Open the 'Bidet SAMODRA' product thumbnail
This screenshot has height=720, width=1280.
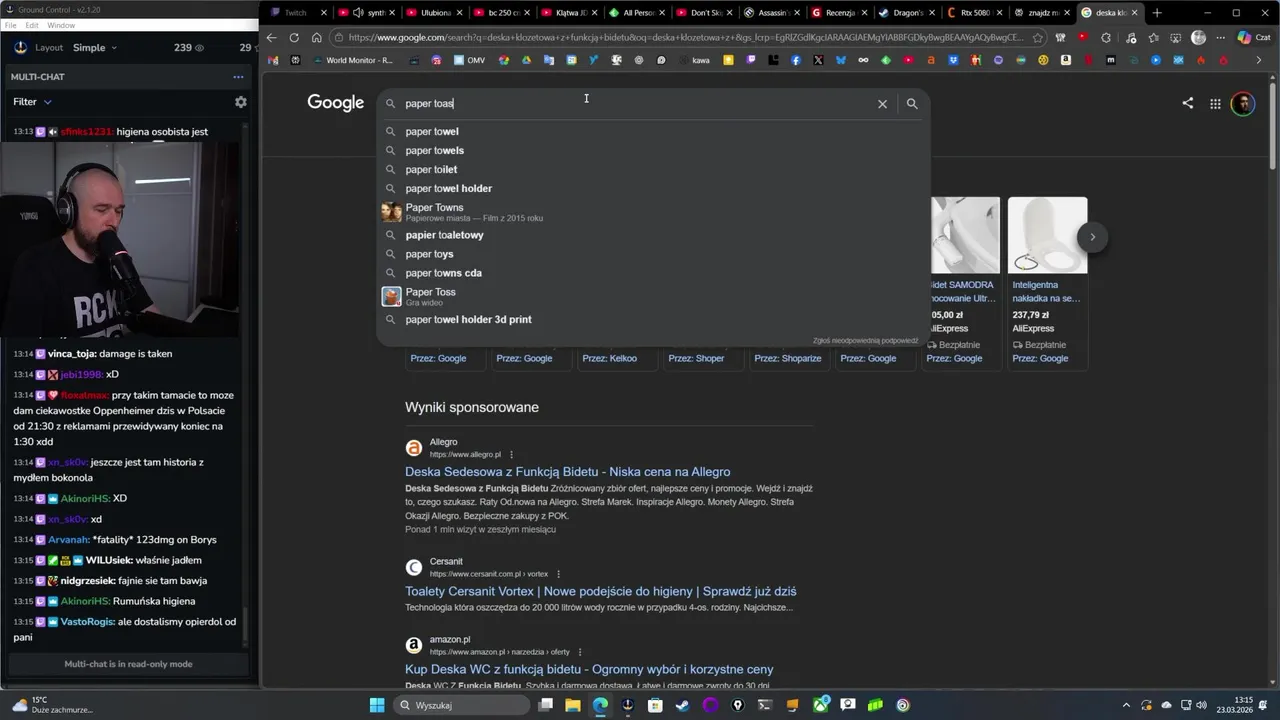(x=964, y=235)
